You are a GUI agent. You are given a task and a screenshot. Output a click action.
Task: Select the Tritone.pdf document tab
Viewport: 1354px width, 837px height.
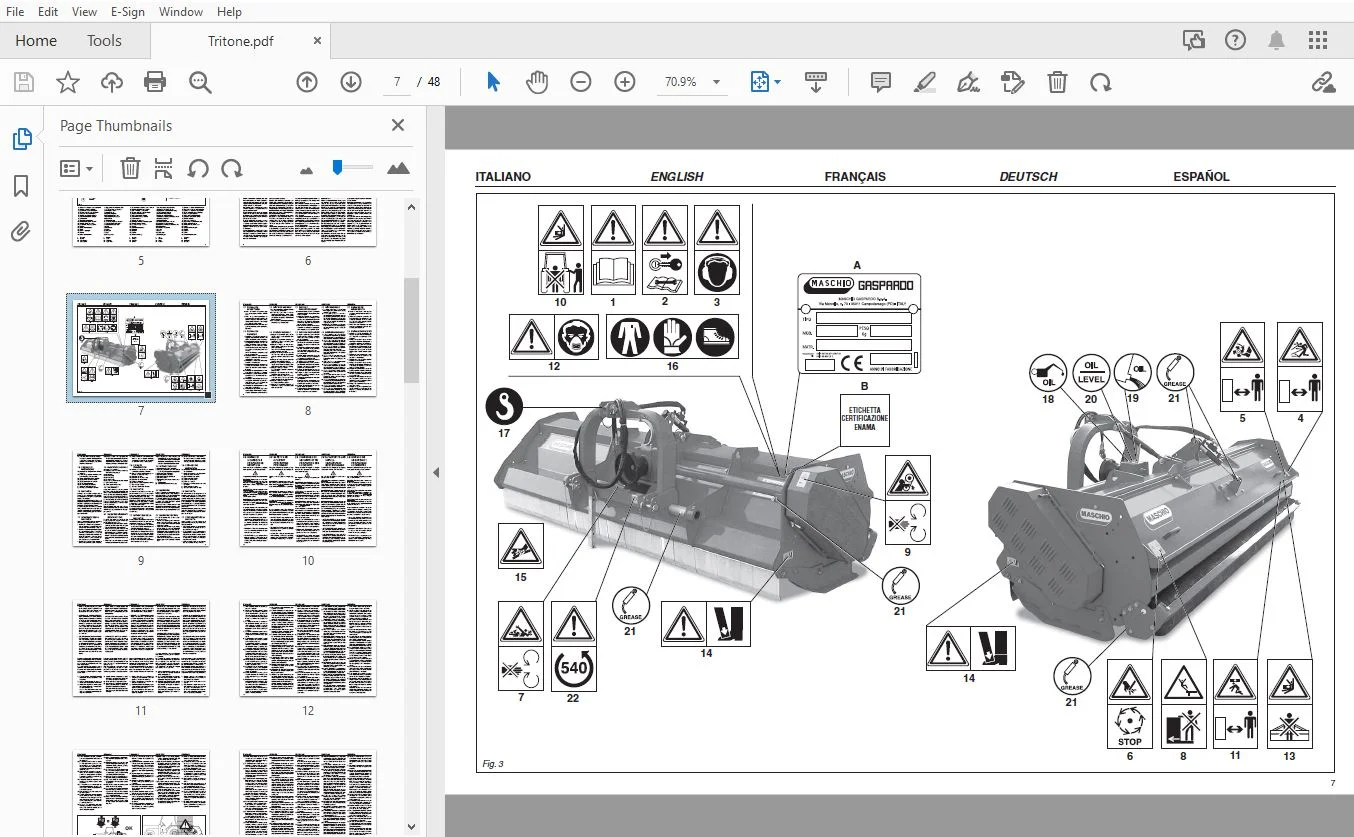[240, 41]
